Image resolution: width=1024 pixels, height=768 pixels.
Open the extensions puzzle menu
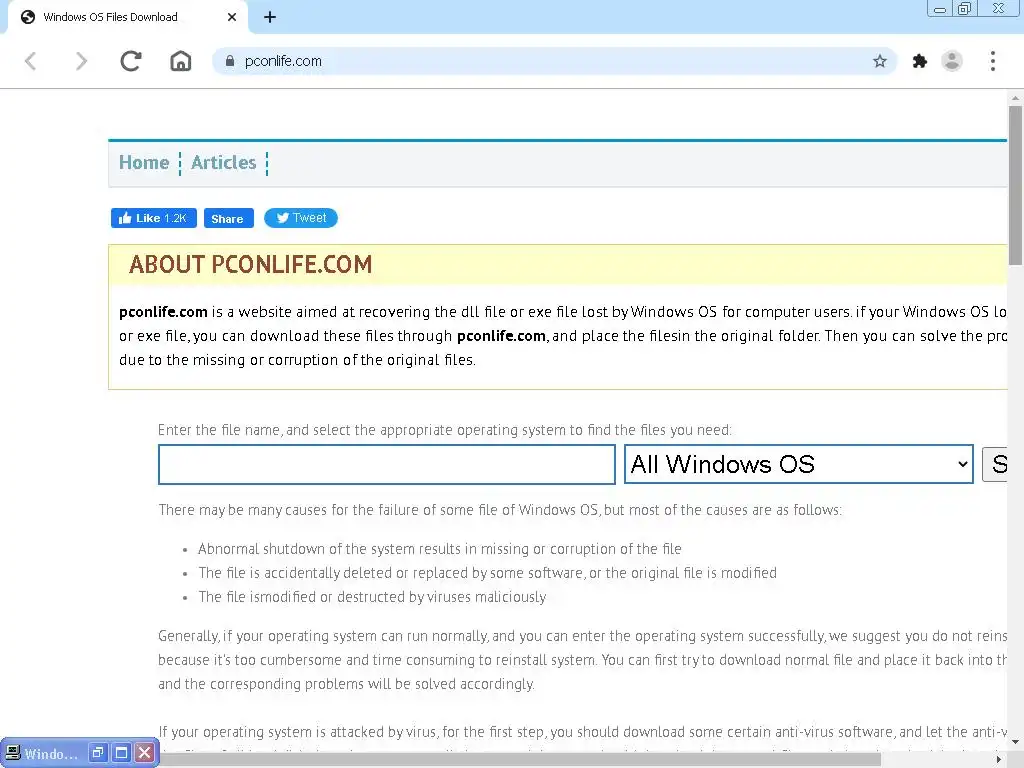(920, 61)
